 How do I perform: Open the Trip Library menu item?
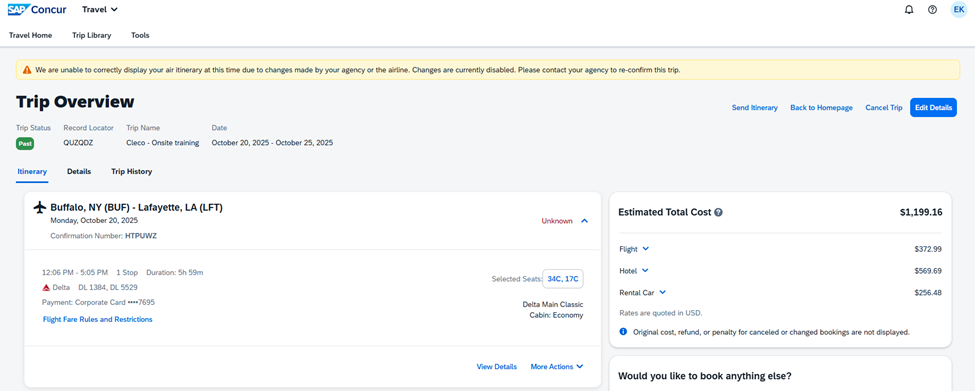click(x=91, y=35)
